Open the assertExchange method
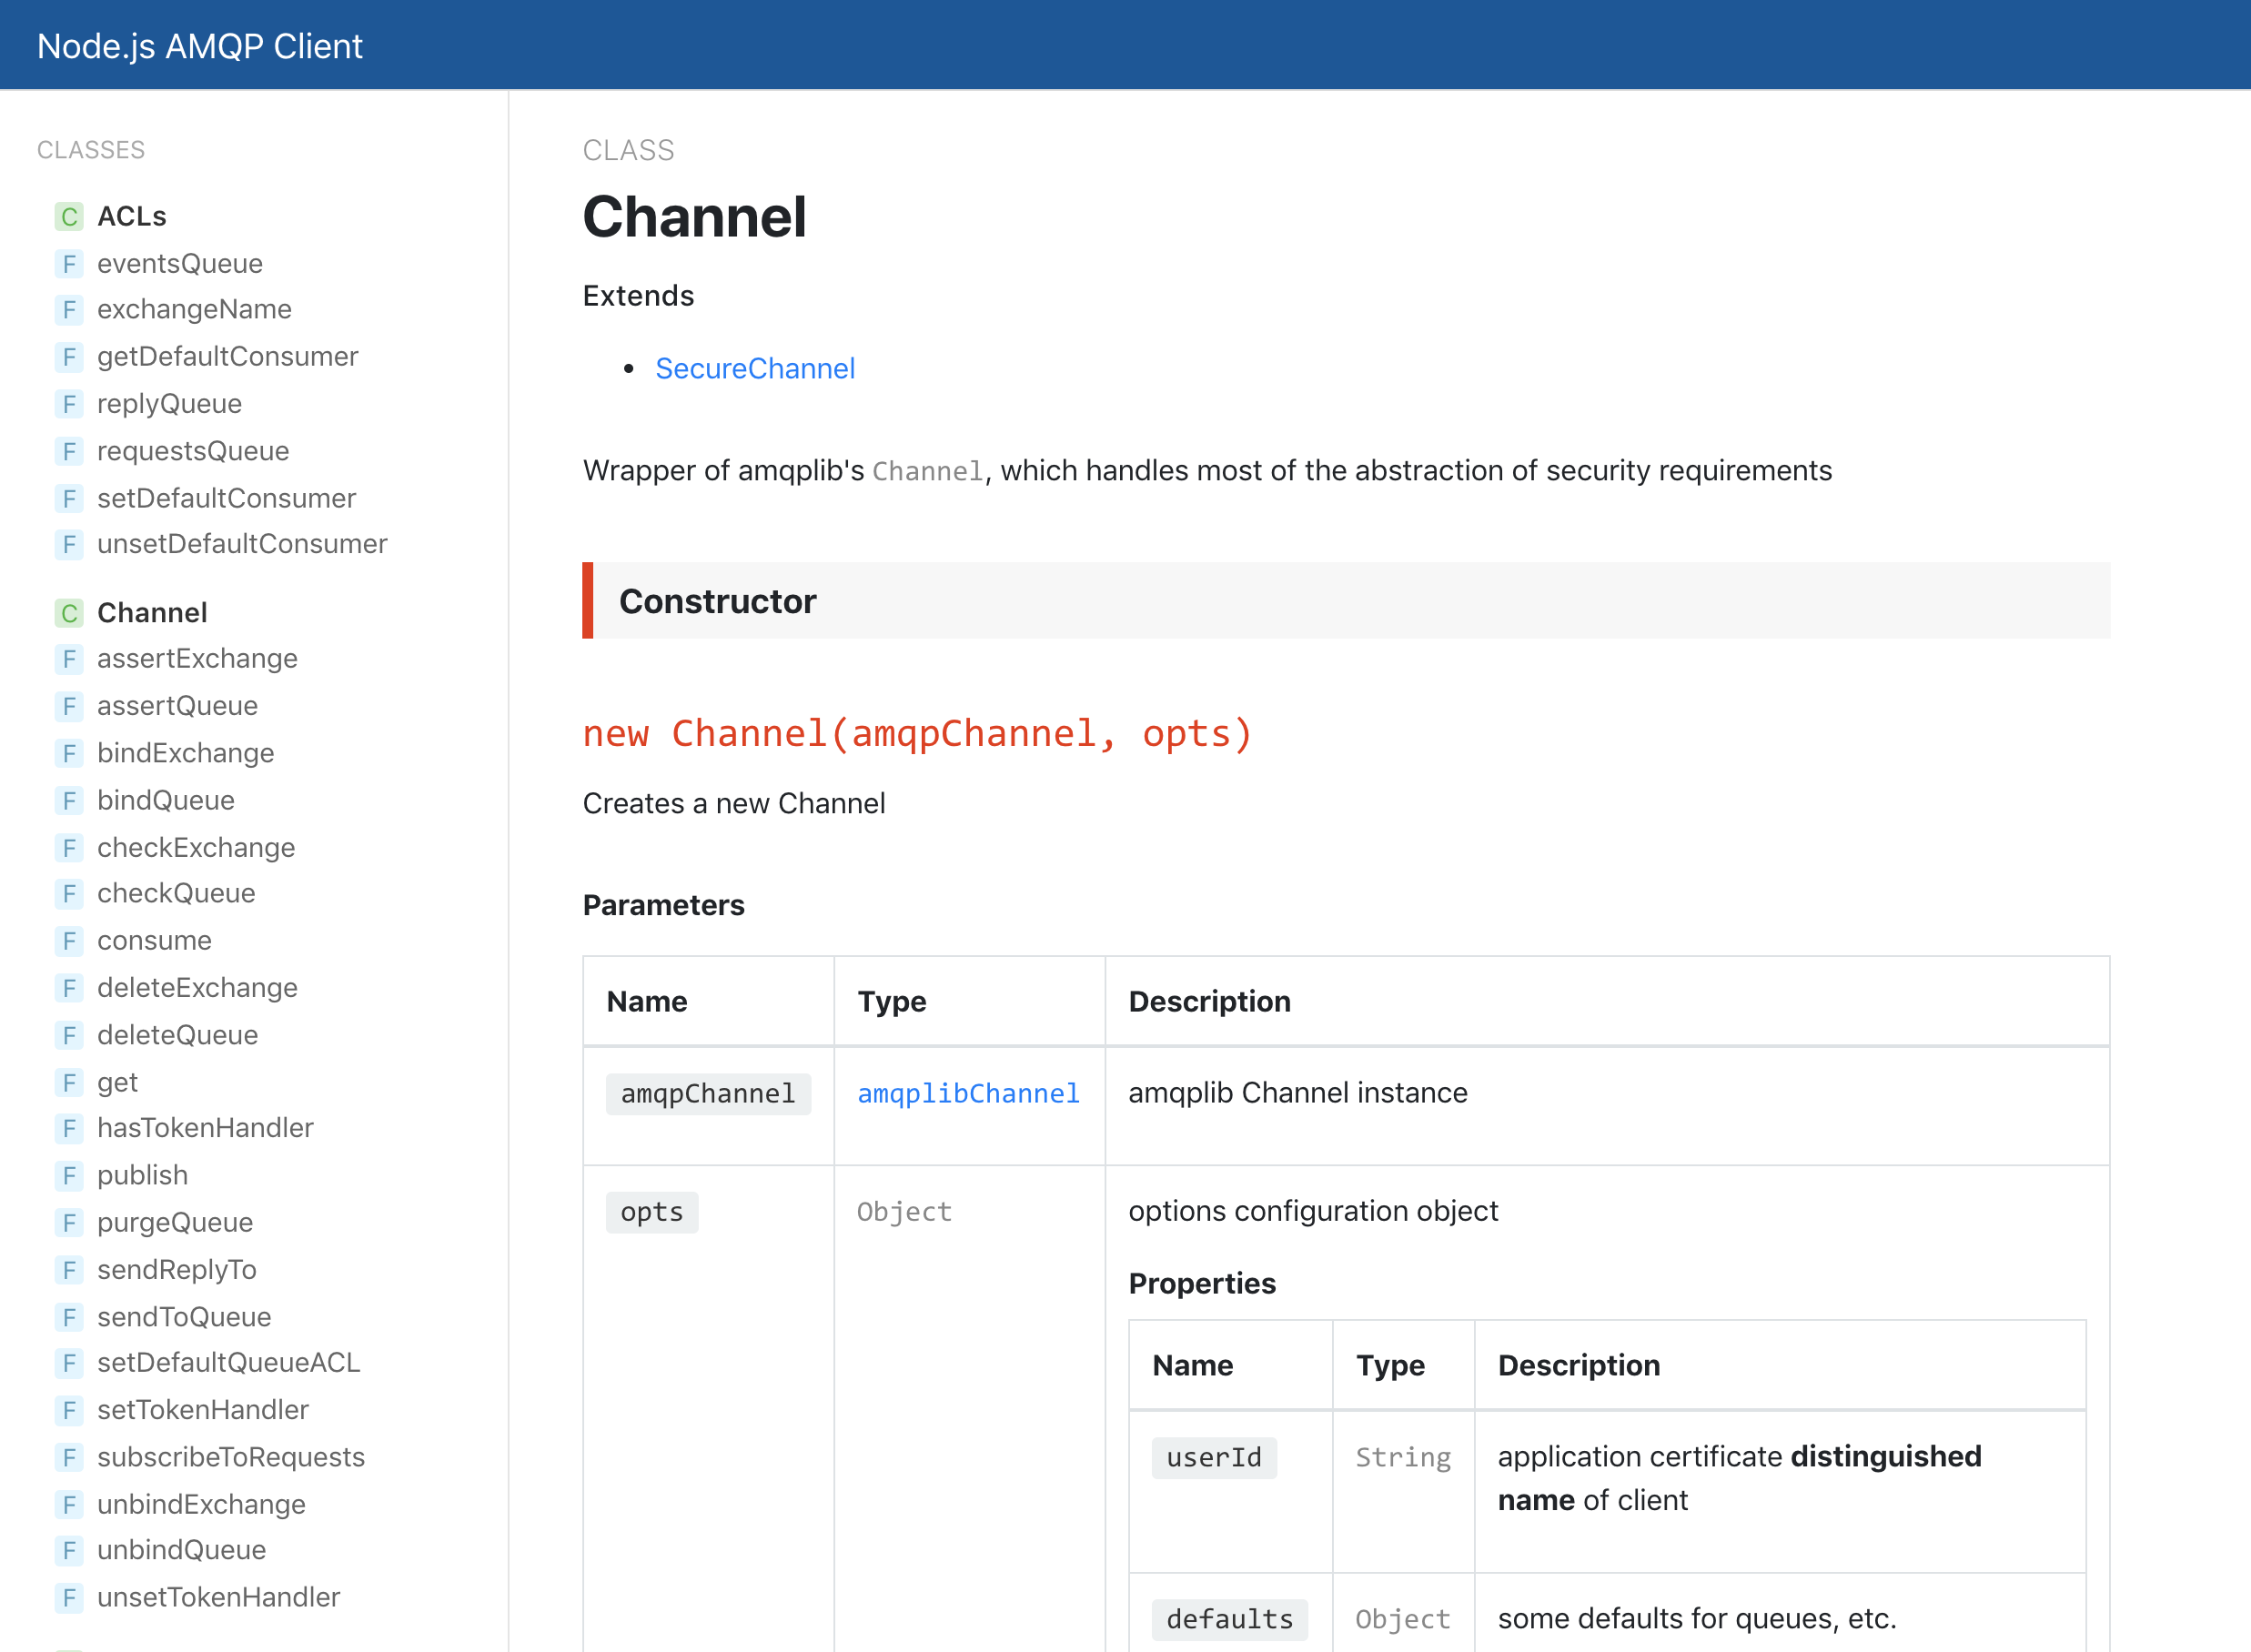2251x1652 pixels. coord(197,659)
